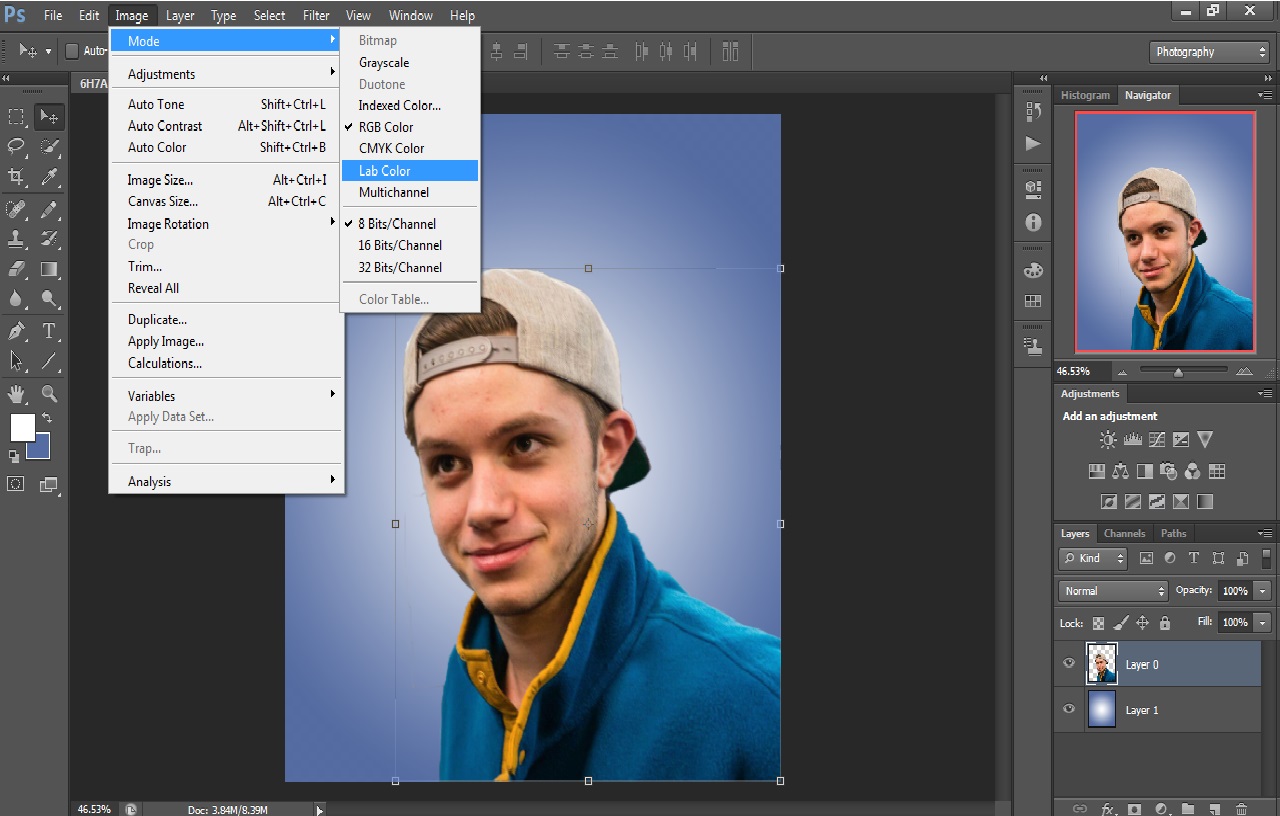Click the Navigator zoom slider
Image resolution: width=1280 pixels, height=816 pixels.
(x=1180, y=371)
